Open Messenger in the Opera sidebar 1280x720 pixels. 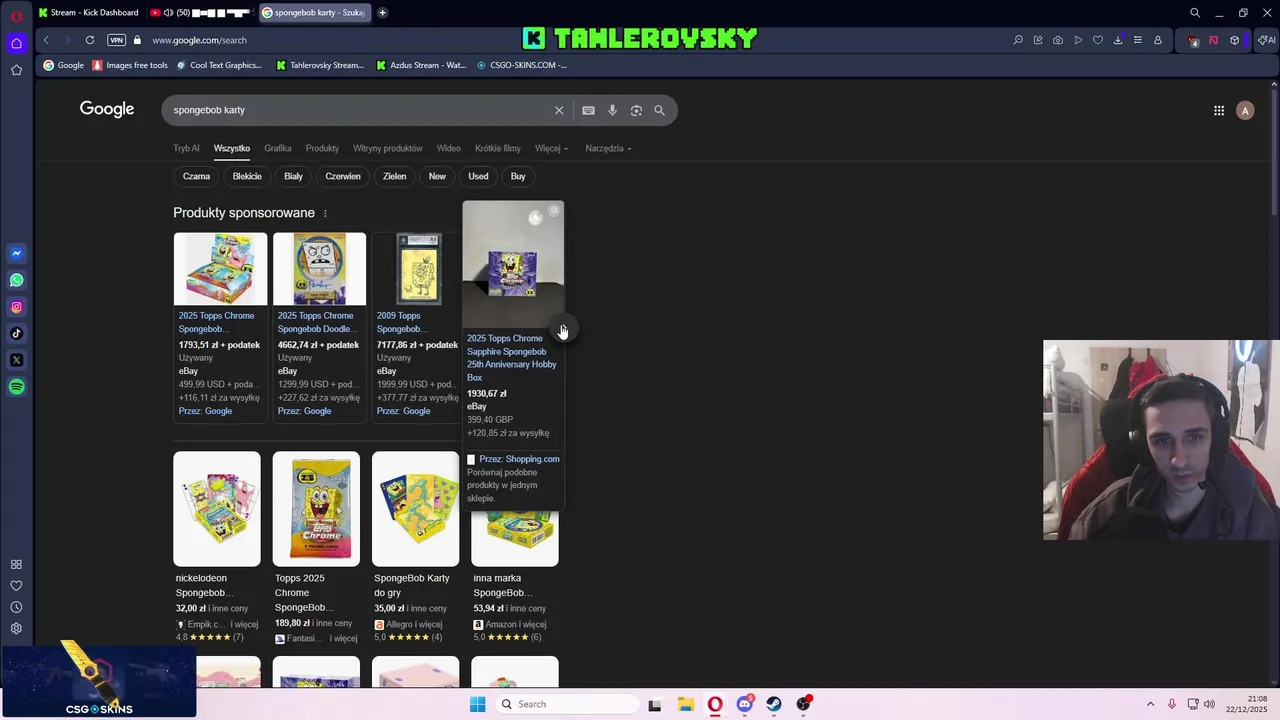point(16,253)
